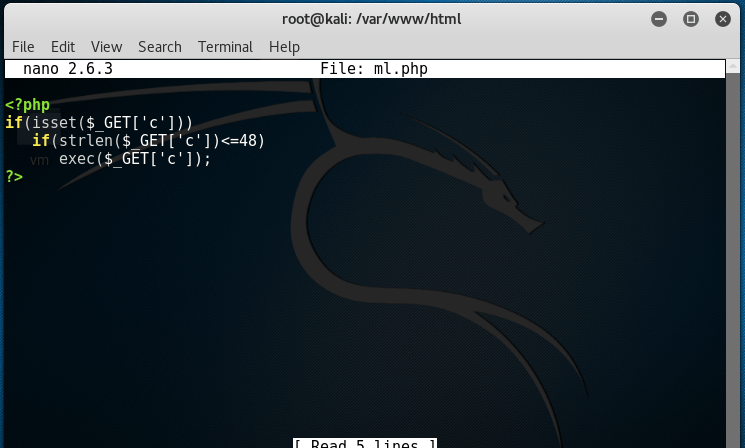Image resolution: width=745 pixels, height=448 pixels.
Task: Close the terminal window
Action: coord(721,19)
